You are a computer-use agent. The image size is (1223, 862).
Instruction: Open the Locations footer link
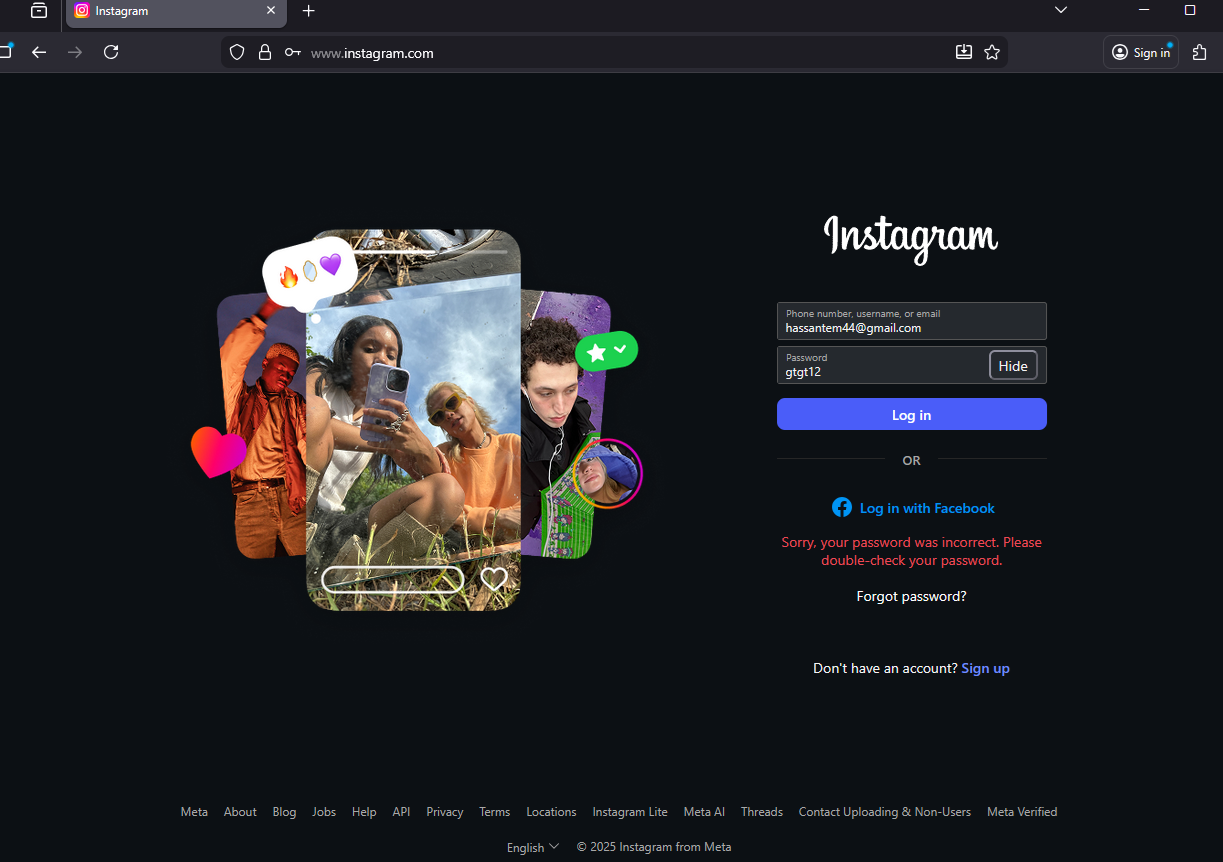(x=551, y=812)
